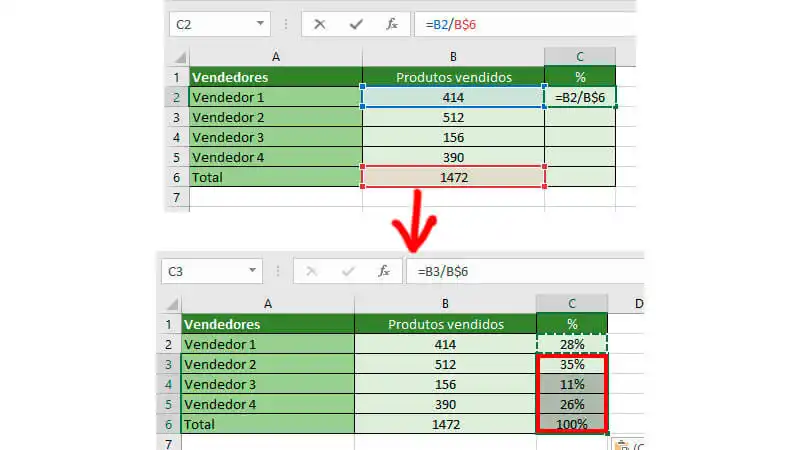The width and height of the screenshot is (800, 450).
Task: Click the greyed Enter checkmark beside the C3 Name Box
Action: [x=348, y=271]
